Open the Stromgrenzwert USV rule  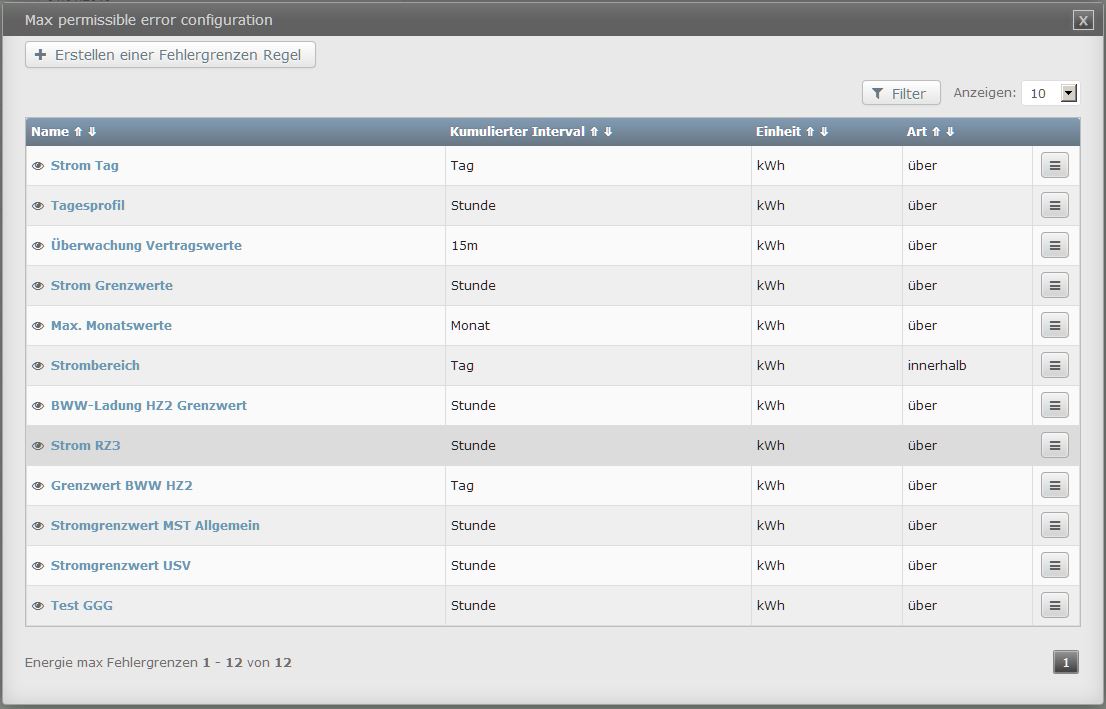point(121,565)
